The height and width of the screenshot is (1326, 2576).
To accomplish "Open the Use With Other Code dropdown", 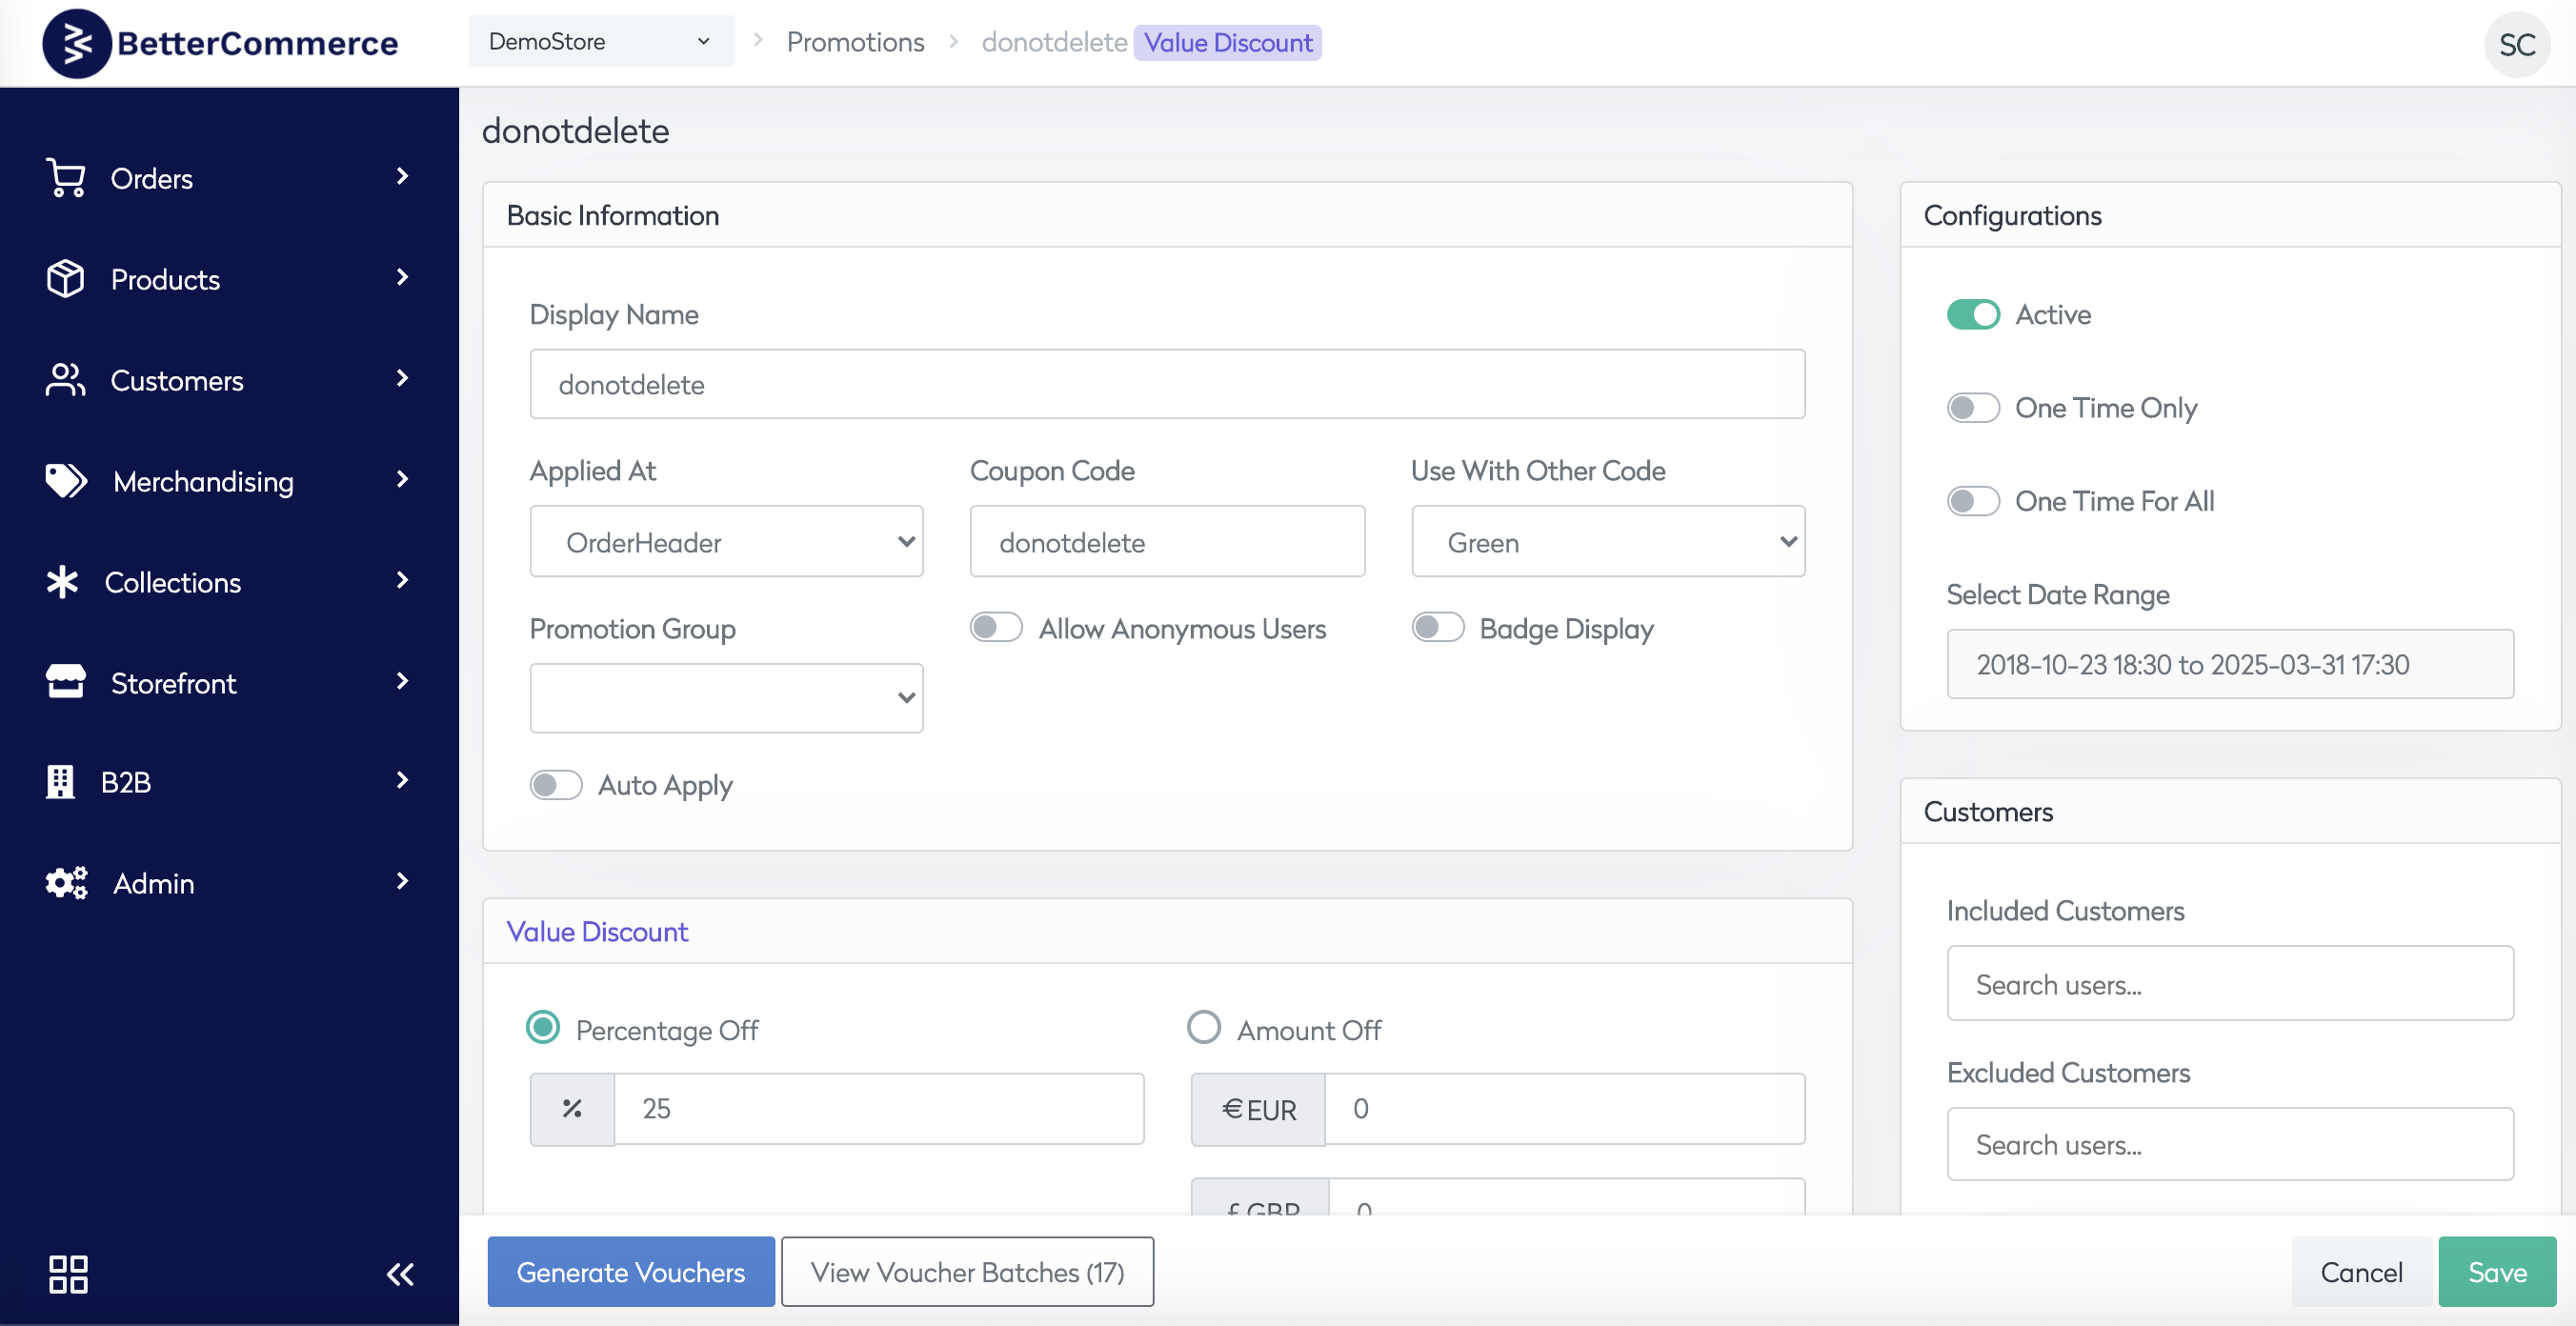I will click(1608, 542).
